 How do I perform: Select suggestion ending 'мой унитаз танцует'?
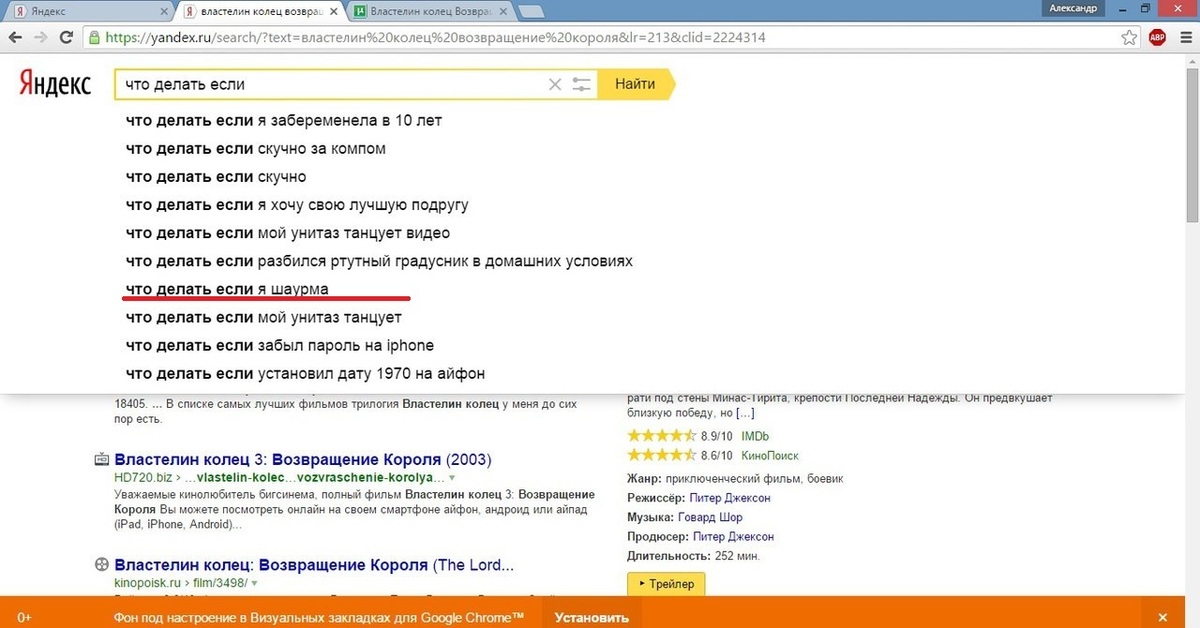click(263, 317)
